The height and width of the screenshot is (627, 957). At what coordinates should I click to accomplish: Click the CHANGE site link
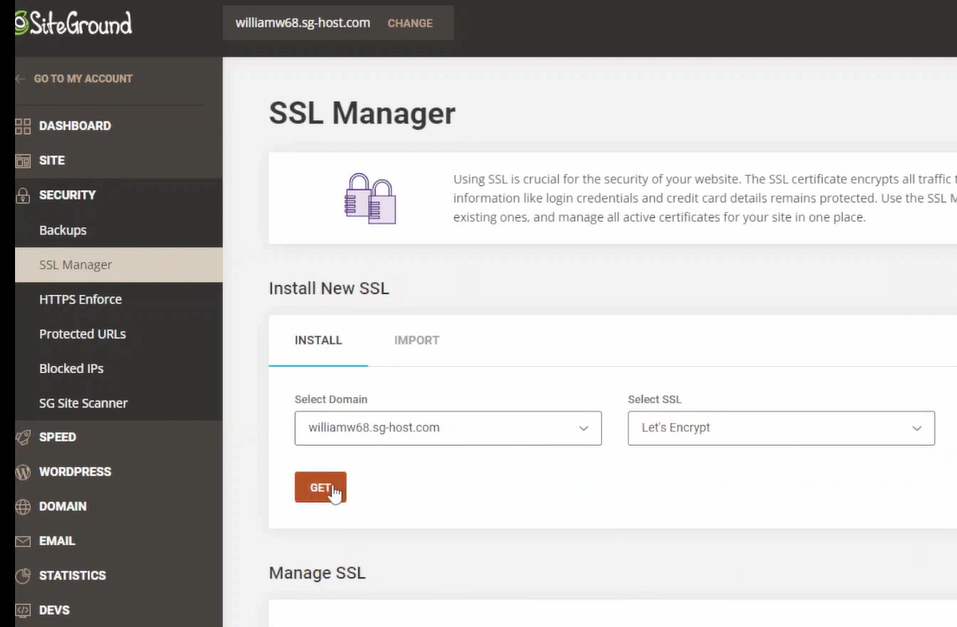(x=410, y=23)
